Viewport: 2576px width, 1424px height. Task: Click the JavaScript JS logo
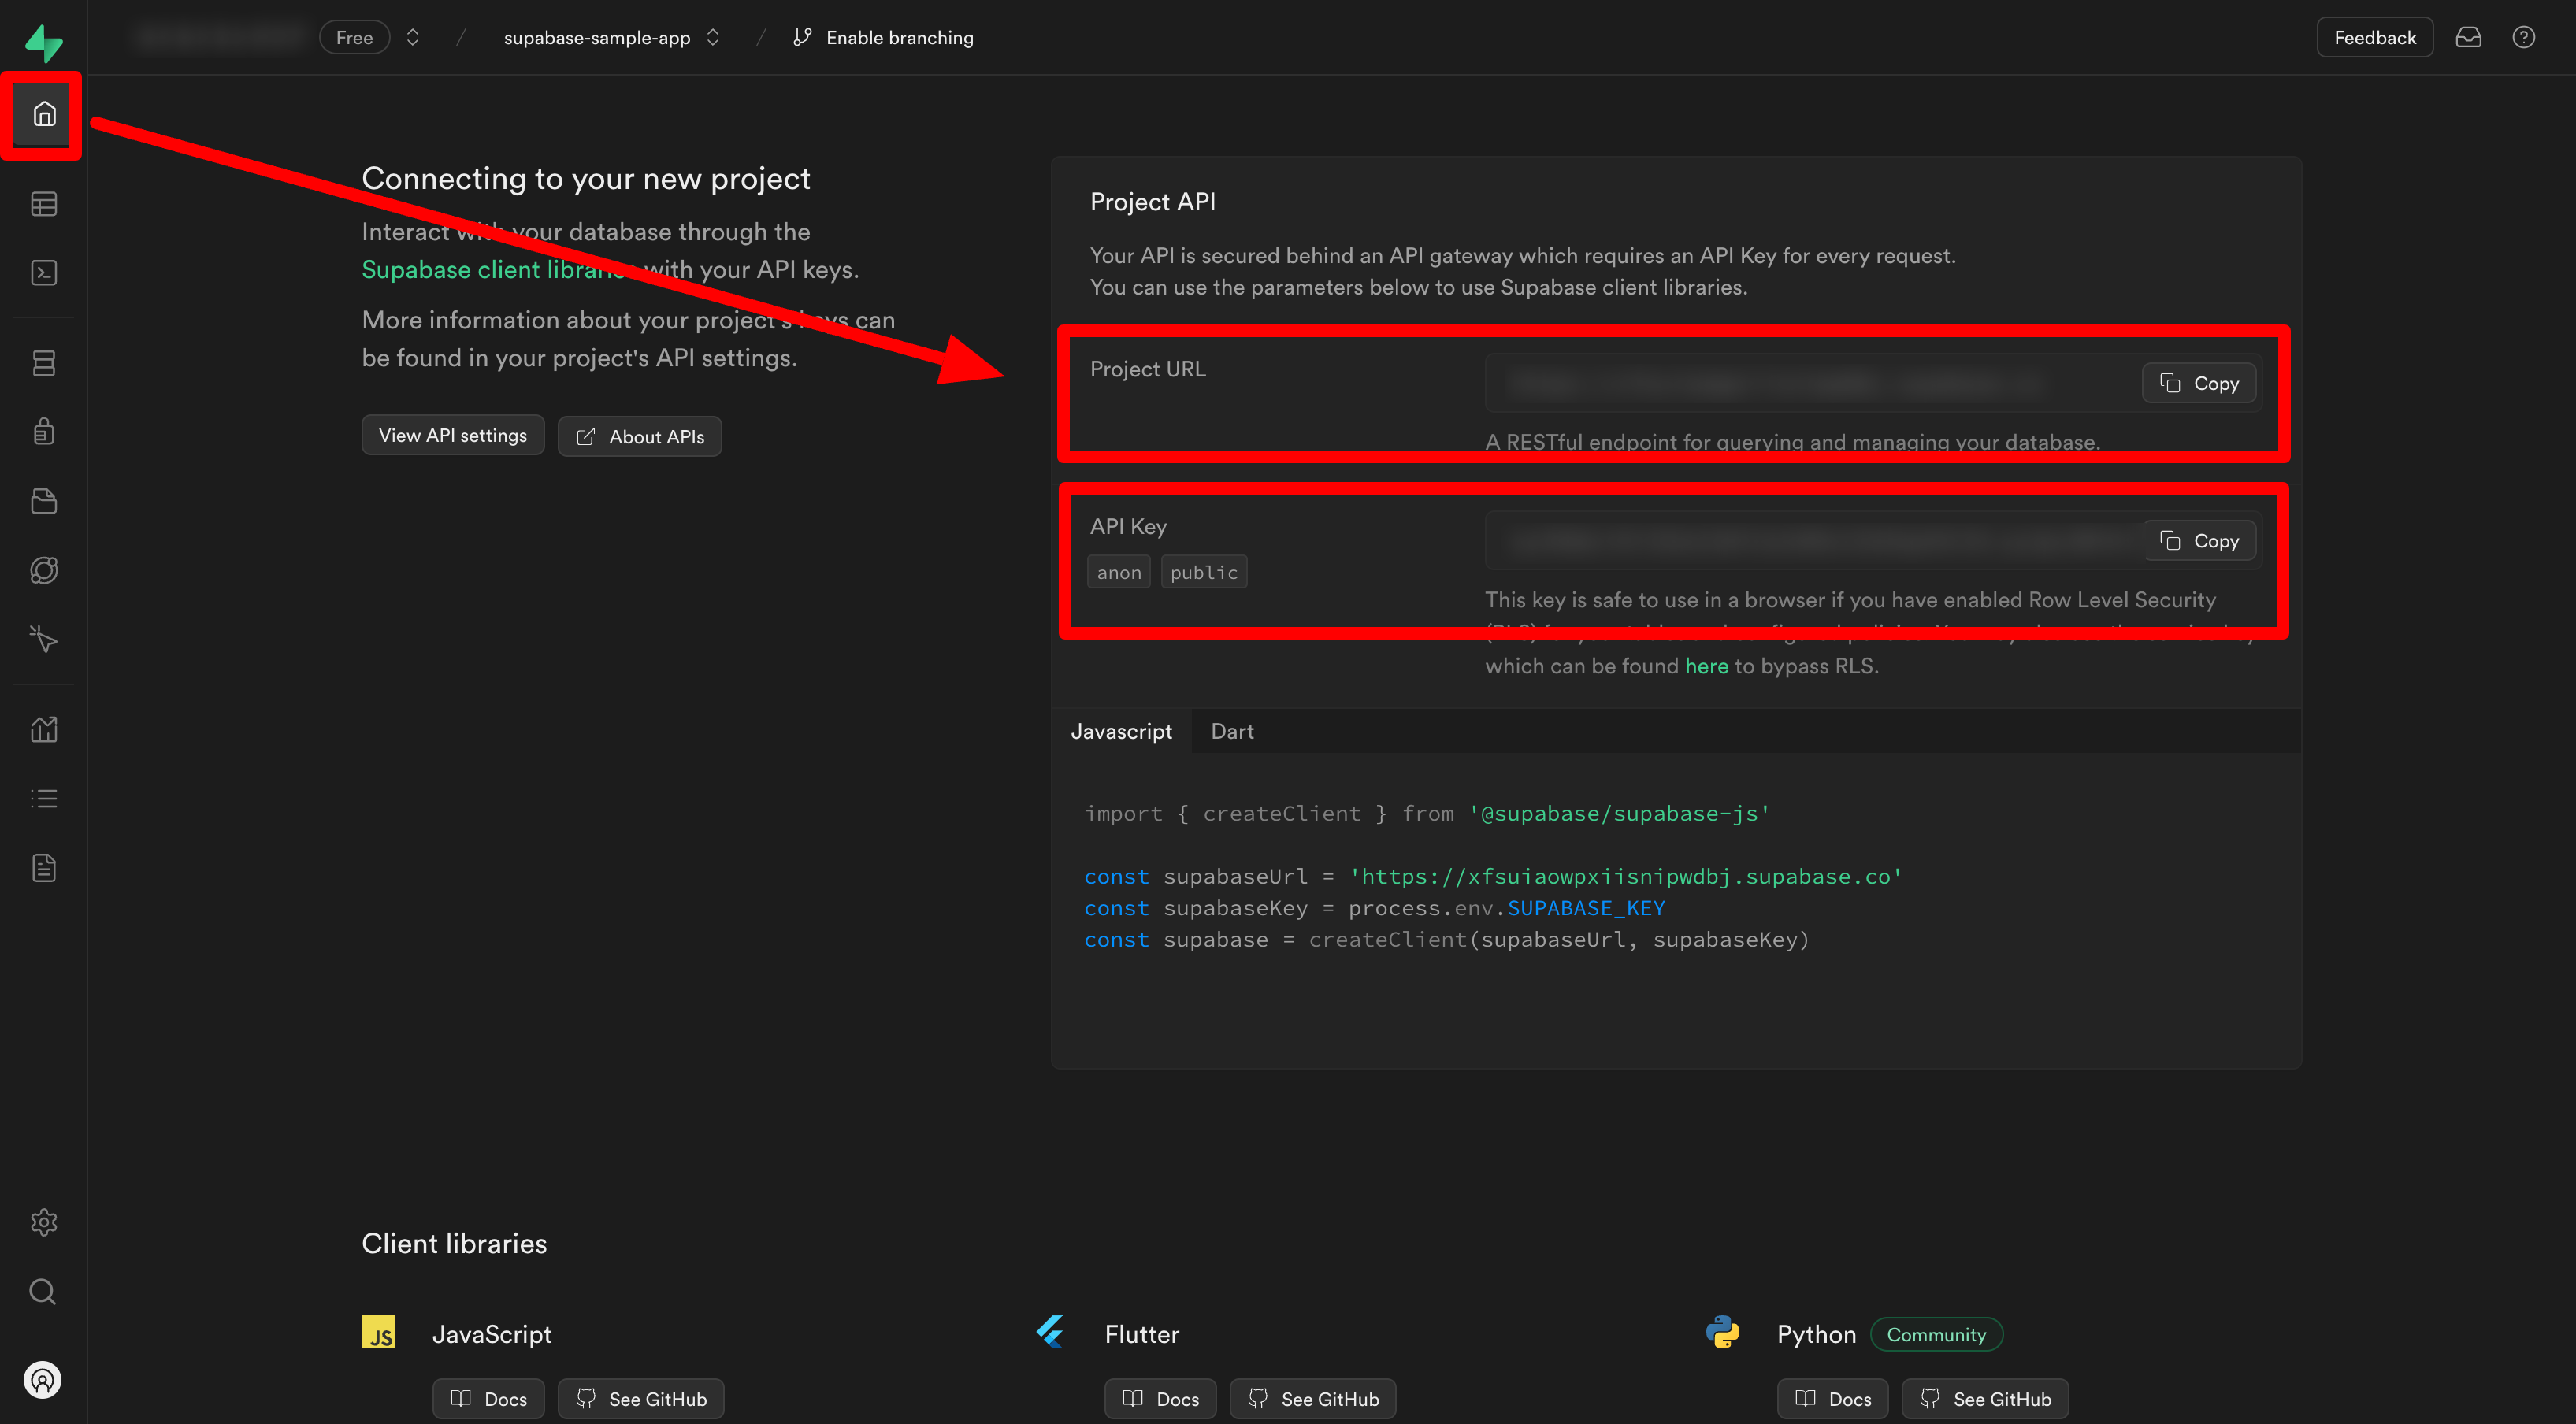pos(378,1332)
